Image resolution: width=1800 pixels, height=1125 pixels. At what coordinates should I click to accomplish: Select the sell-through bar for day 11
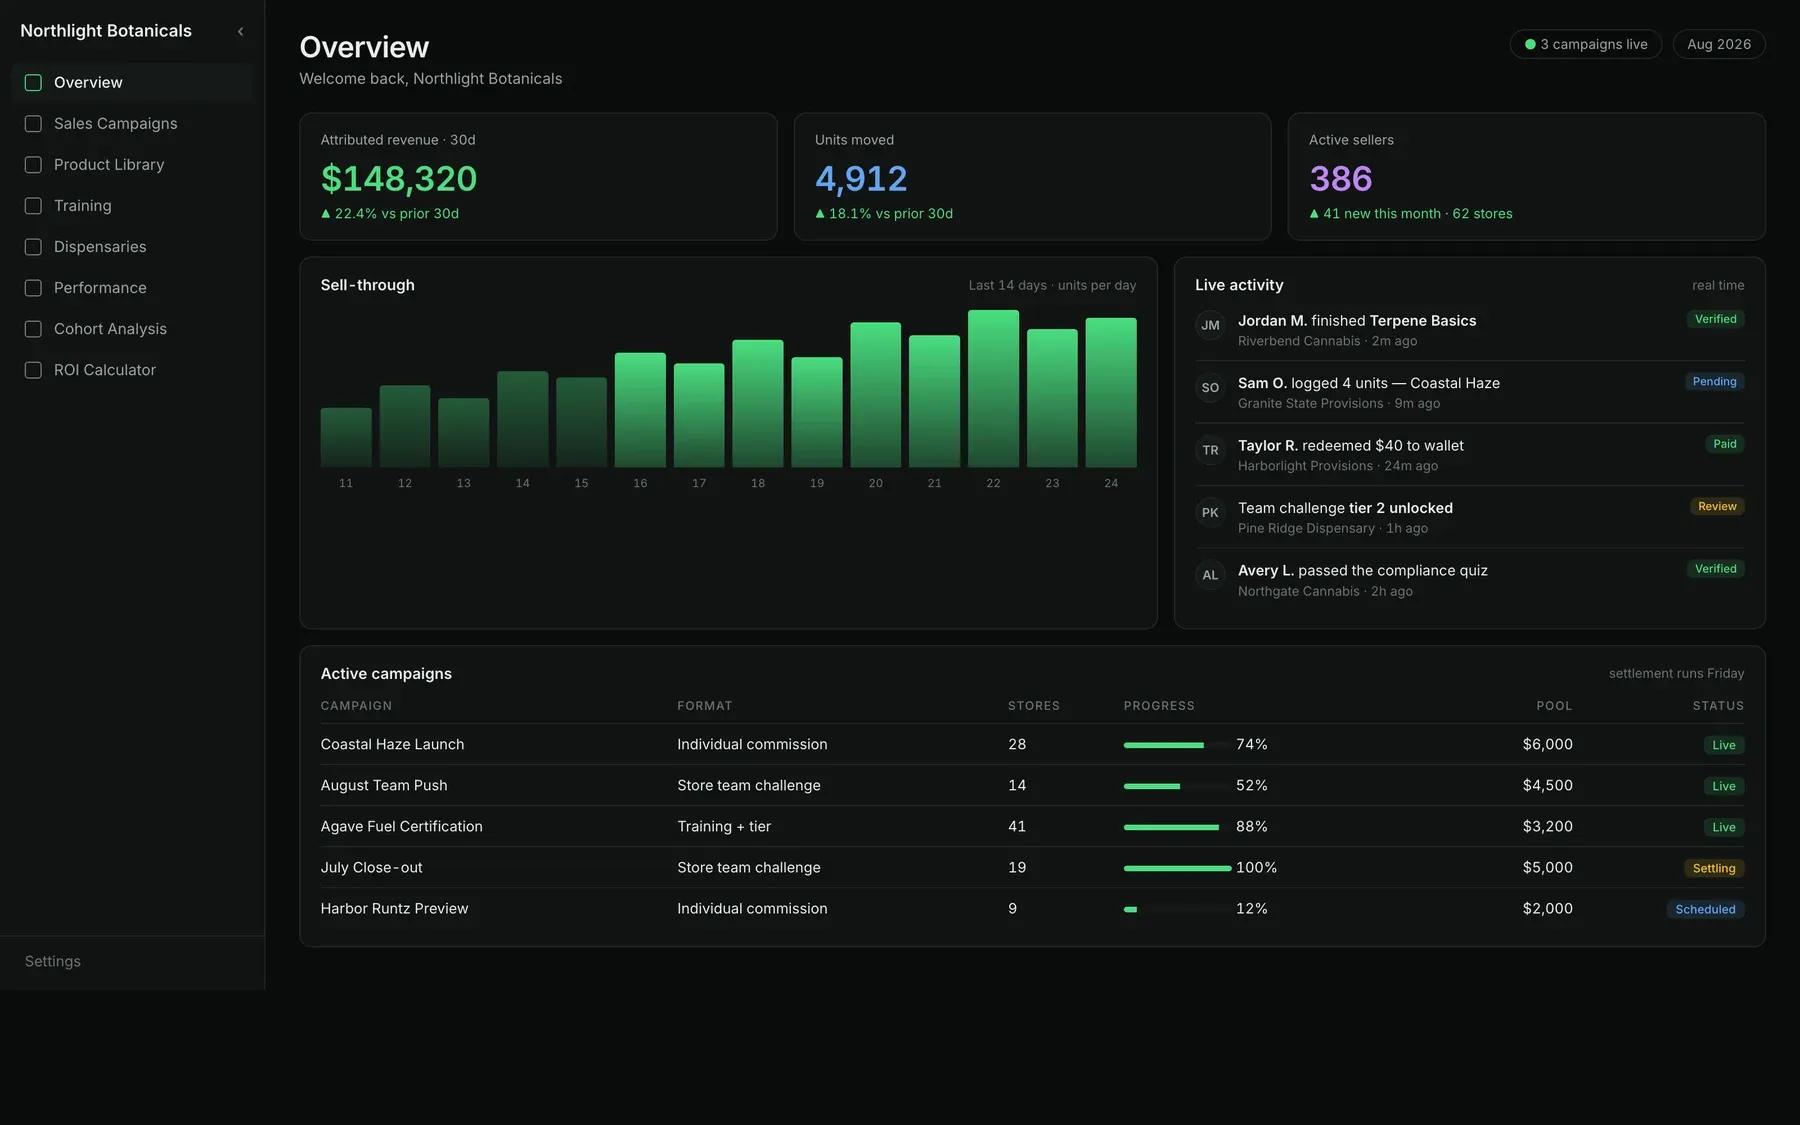346,437
